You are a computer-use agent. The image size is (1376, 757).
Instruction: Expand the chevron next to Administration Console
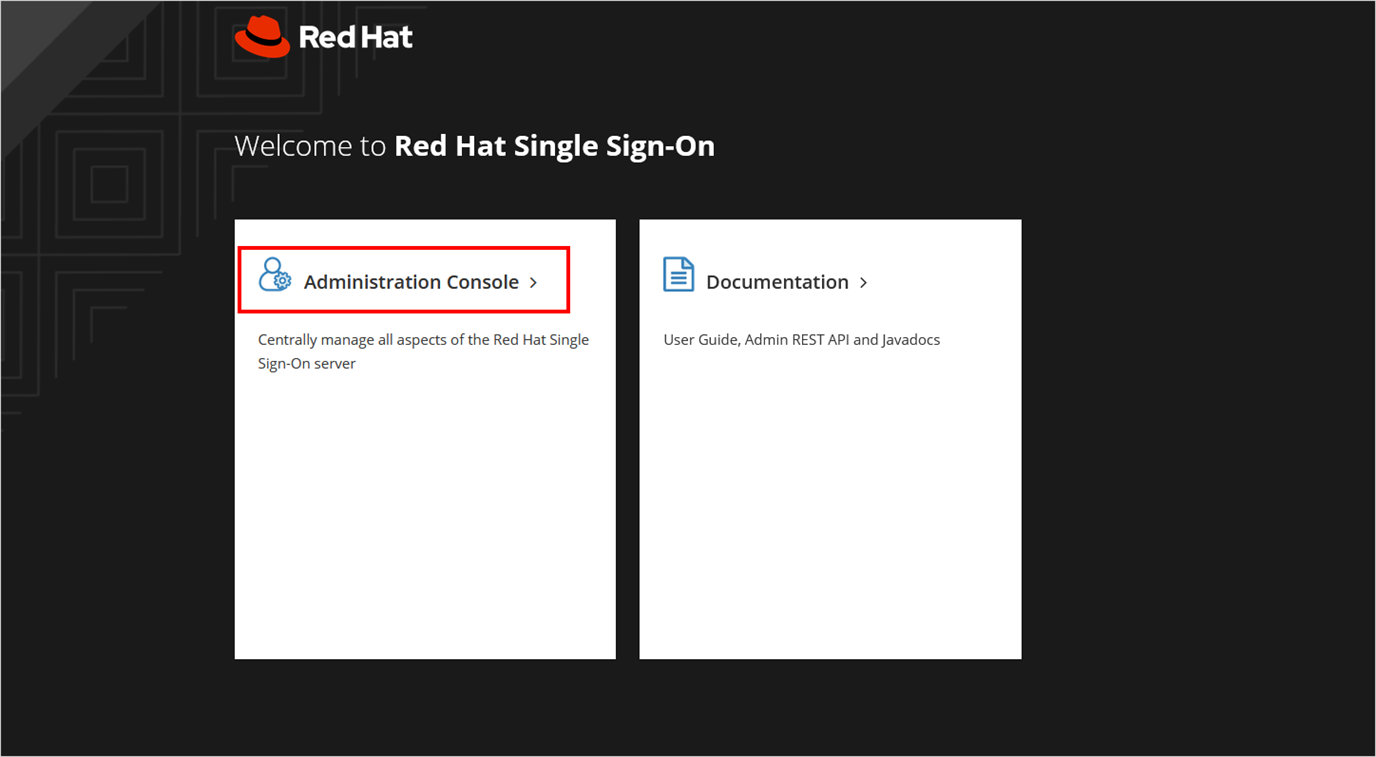click(x=533, y=282)
